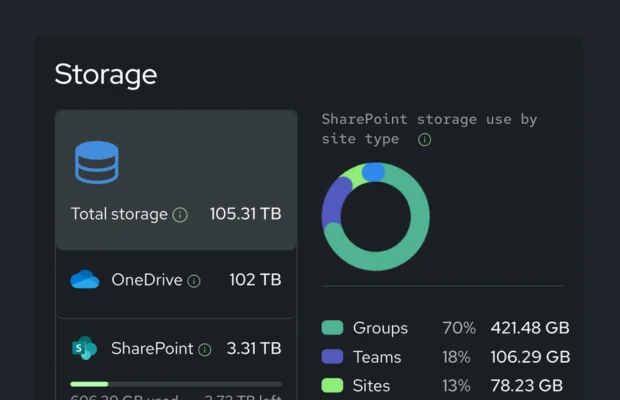Click the SharePoint logo icon
The height and width of the screenshot is (400, 620).
(x=84, y=348)
